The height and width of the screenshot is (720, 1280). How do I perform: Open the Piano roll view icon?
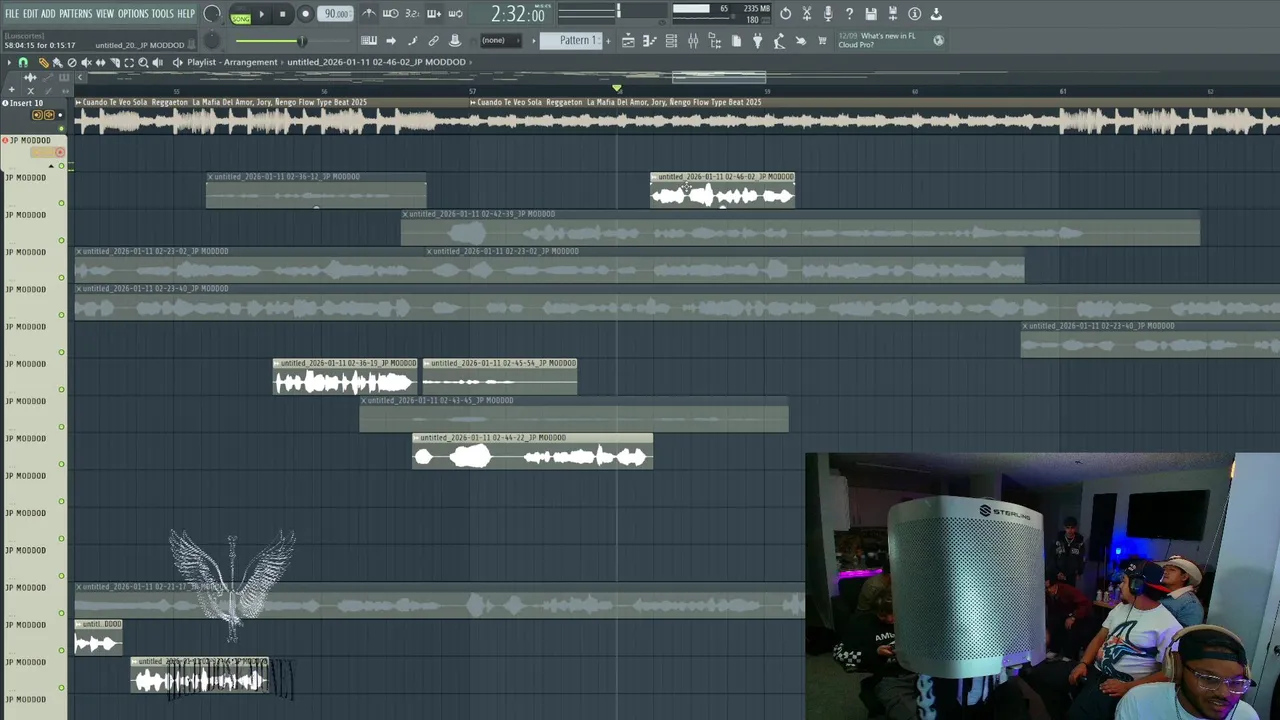pos(649,41)
